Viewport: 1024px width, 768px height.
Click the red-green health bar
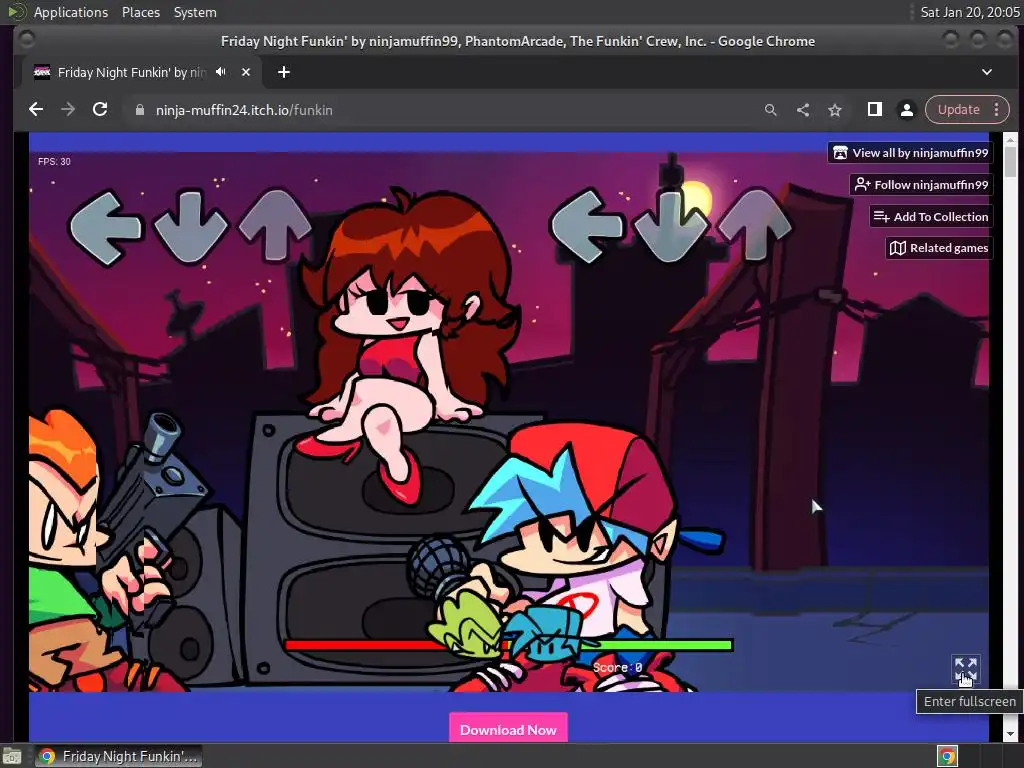(509, 645)
